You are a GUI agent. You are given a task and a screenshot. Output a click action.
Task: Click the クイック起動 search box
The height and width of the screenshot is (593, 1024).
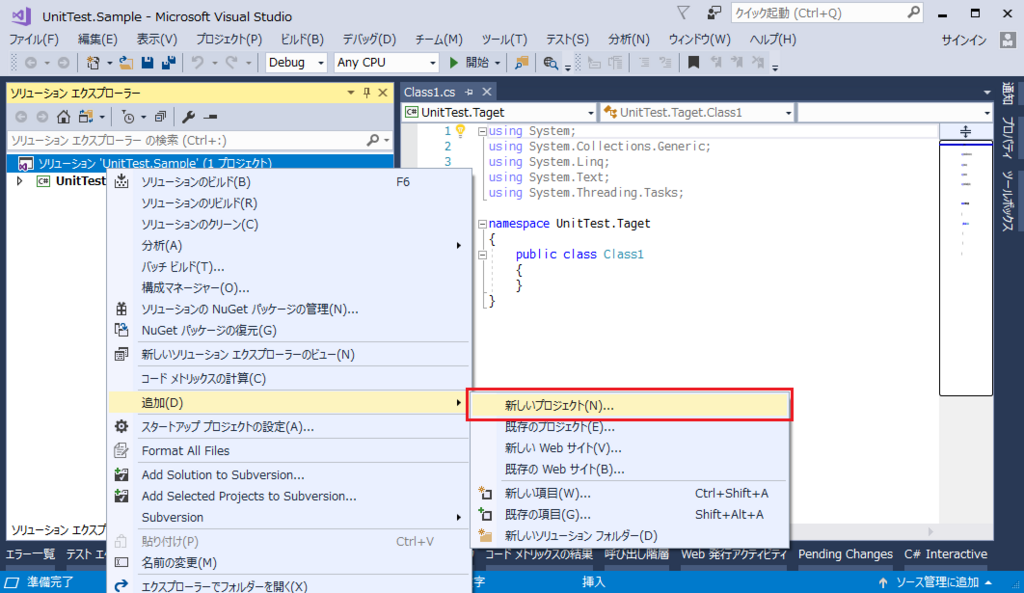827,12
